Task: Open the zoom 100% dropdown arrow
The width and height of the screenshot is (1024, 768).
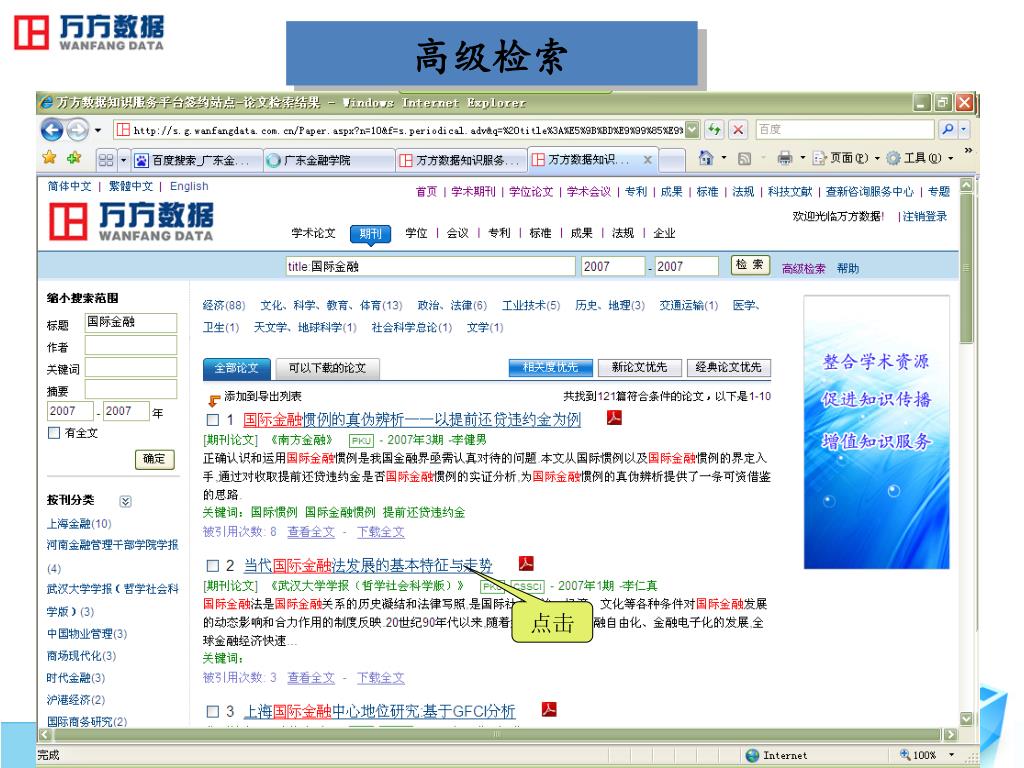Action: click(952, 755)
